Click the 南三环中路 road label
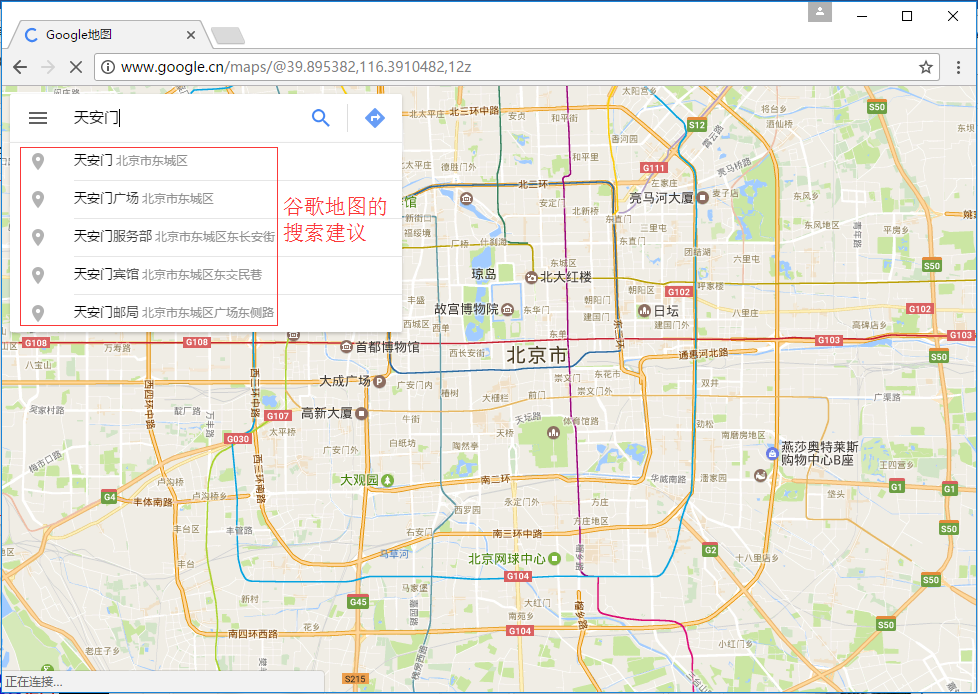Viewport: 978px width, 694px height. point(517,534)
